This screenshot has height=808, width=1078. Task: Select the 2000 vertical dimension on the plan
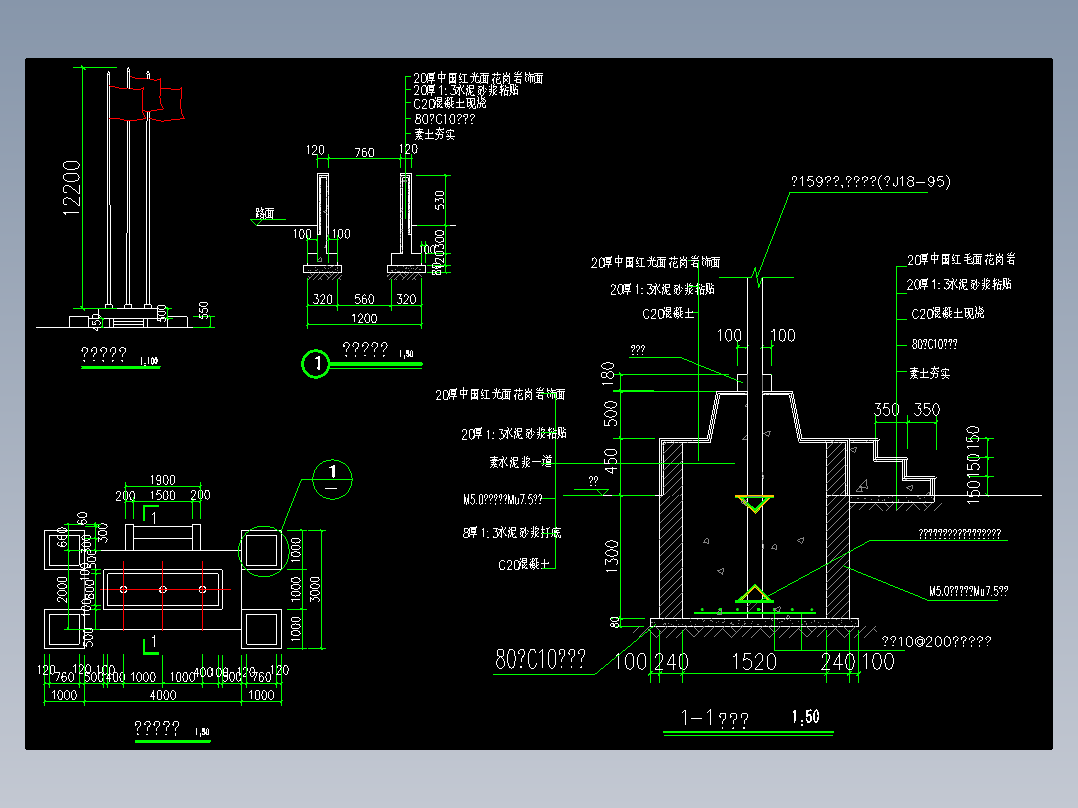tap(62, 589)
